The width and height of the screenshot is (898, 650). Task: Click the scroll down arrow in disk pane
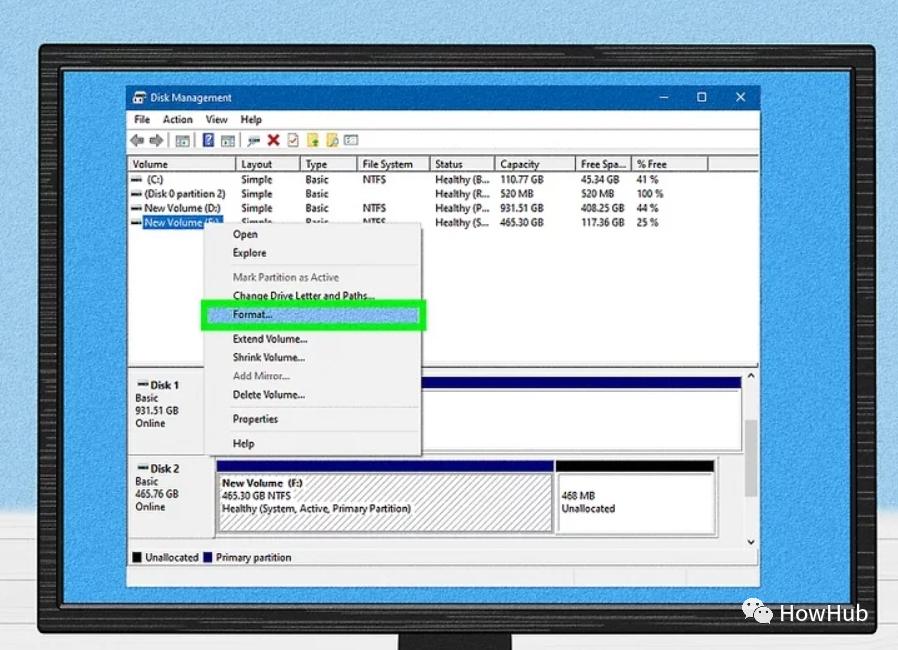click(752, 542)
